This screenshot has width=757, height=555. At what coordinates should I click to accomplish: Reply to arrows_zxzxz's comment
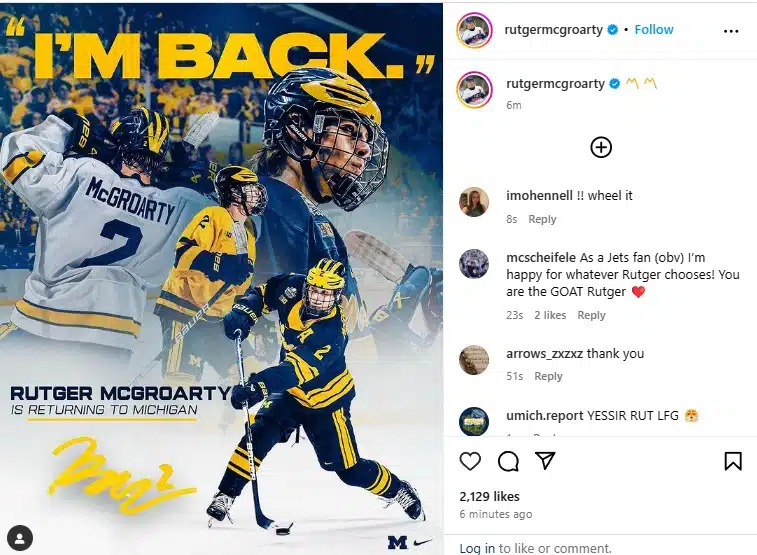pyautogui.click(x=548, y=376)
